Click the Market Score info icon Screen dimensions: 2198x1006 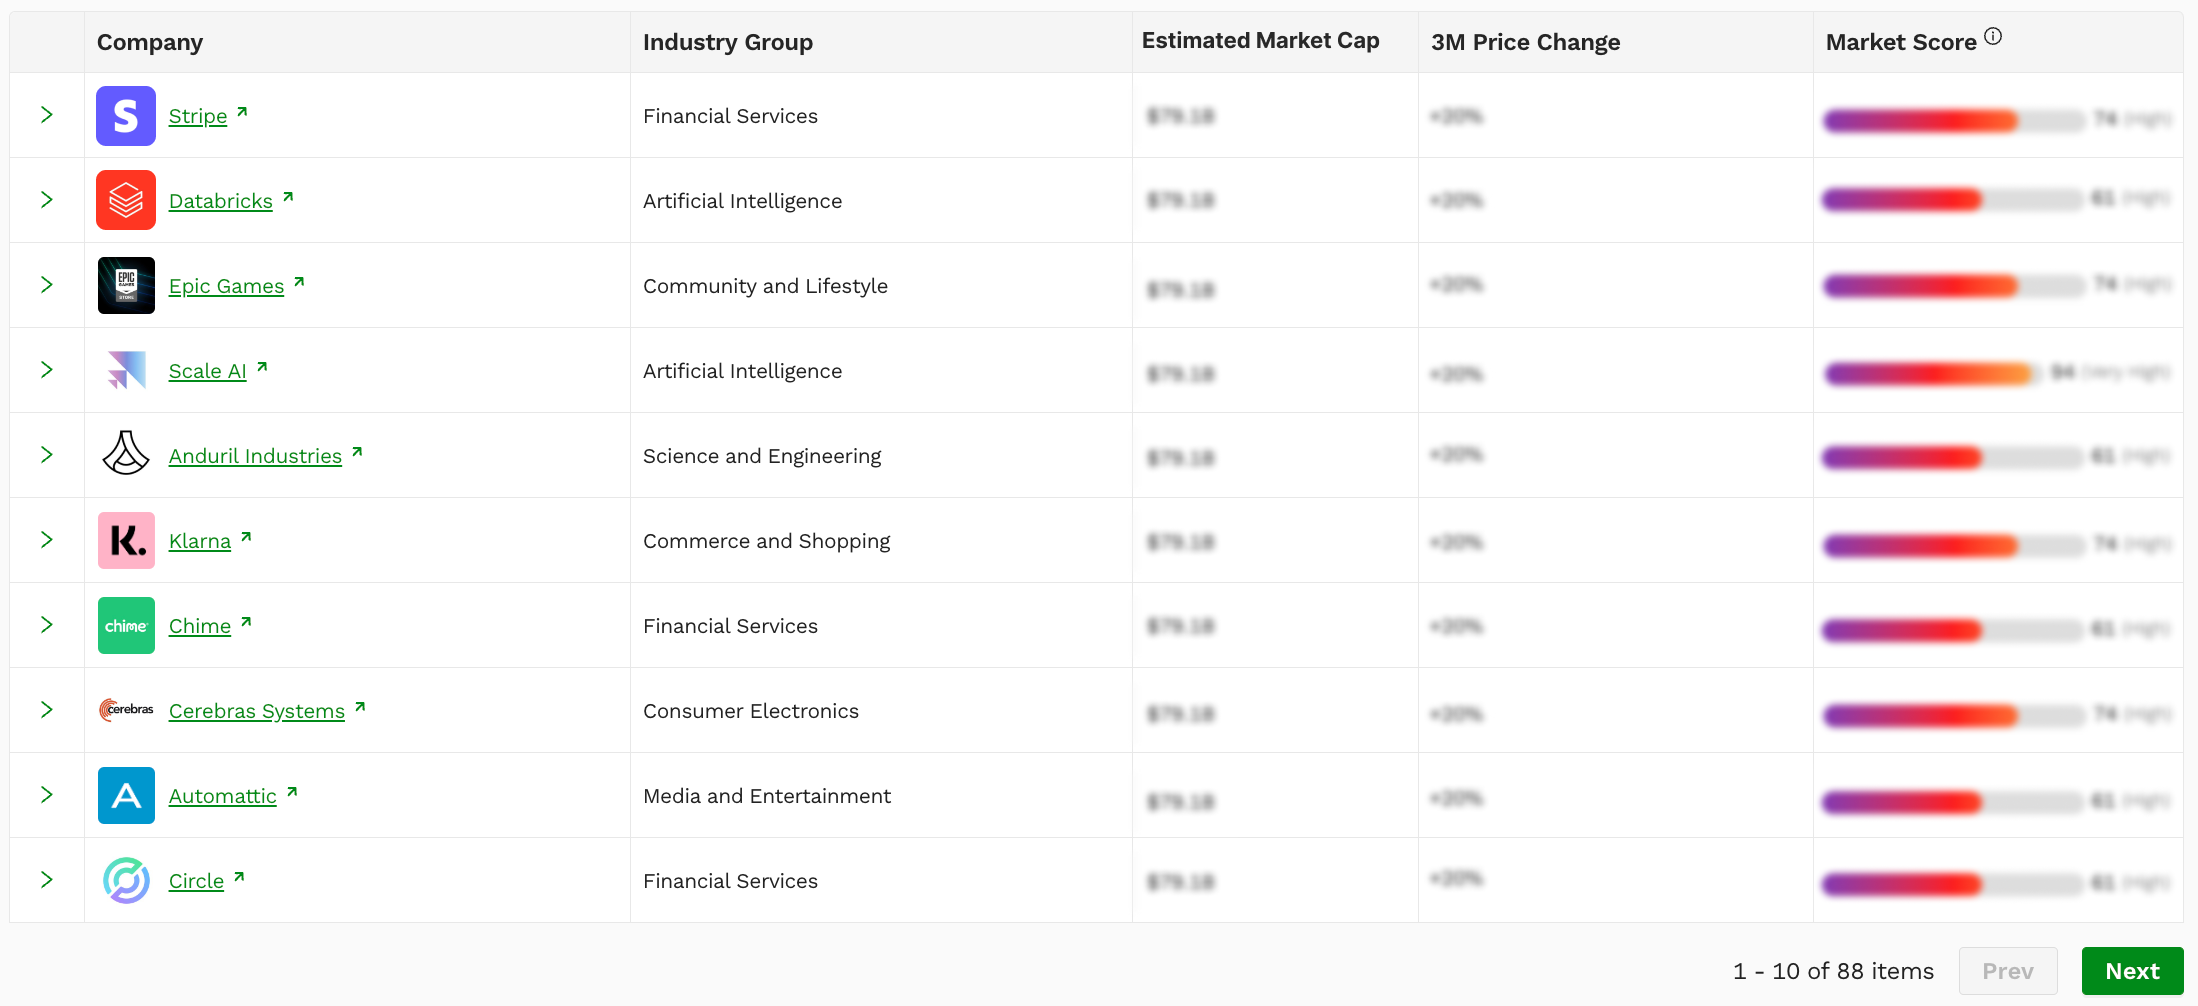click(x=1993, y=37)
